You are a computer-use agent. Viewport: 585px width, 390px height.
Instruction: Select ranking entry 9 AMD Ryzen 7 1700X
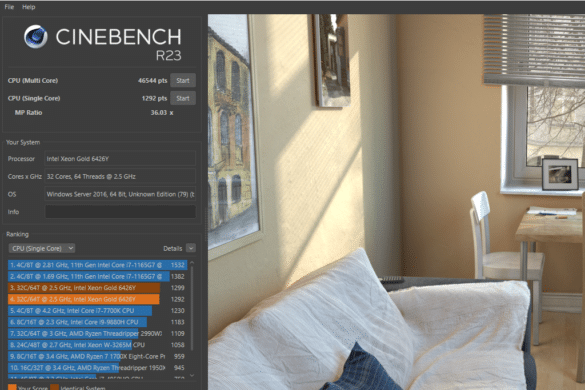click(x=97, y=356)
